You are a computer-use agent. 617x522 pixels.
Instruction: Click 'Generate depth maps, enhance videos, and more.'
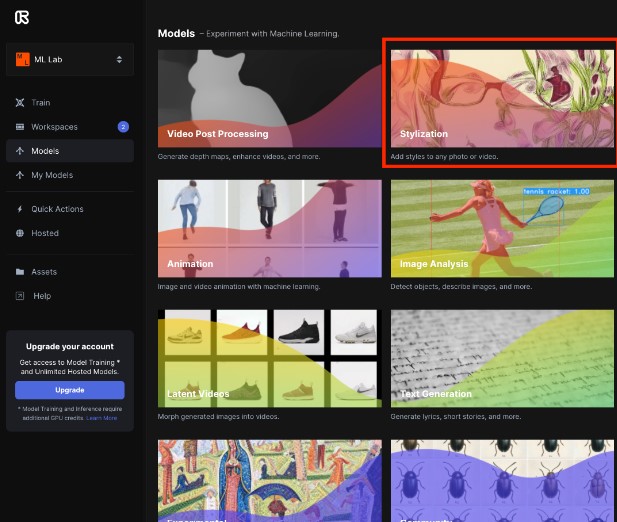239,157
